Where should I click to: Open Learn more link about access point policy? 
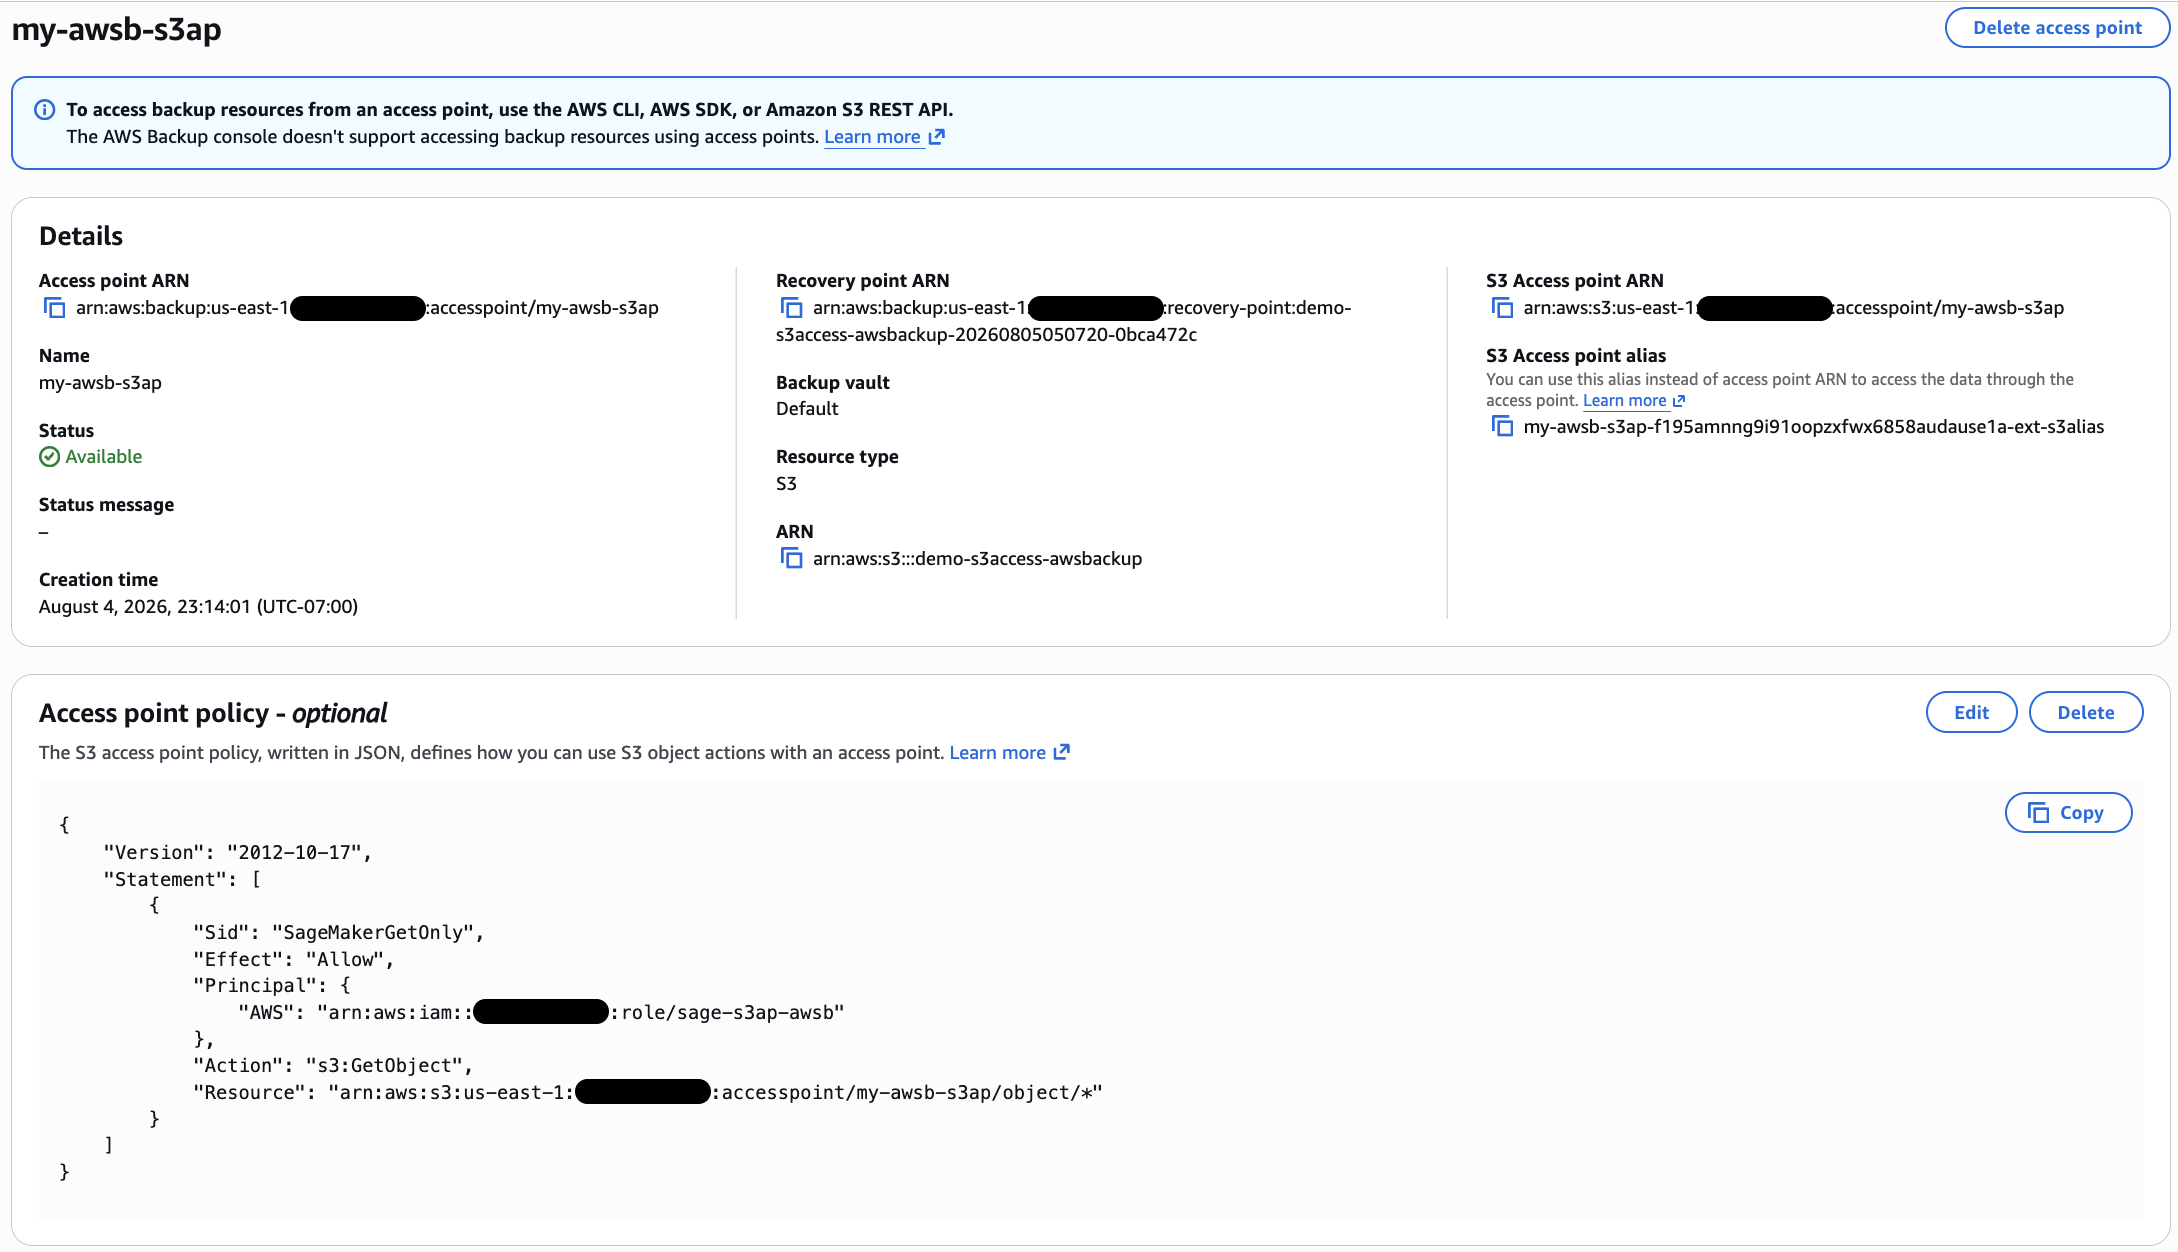click(x=1009, y=752)
